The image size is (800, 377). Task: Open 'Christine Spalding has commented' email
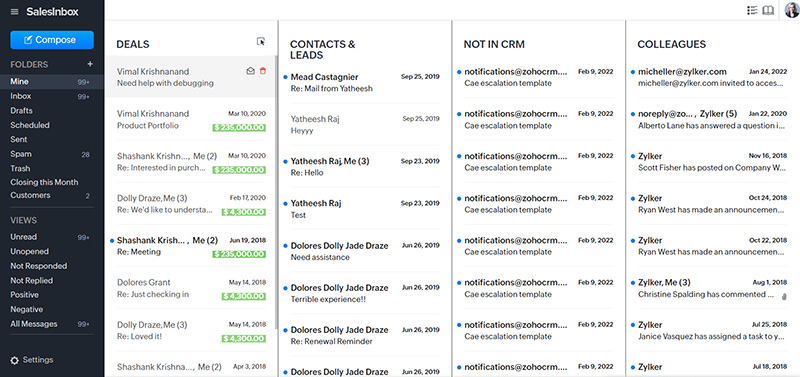tap(711, 288)
